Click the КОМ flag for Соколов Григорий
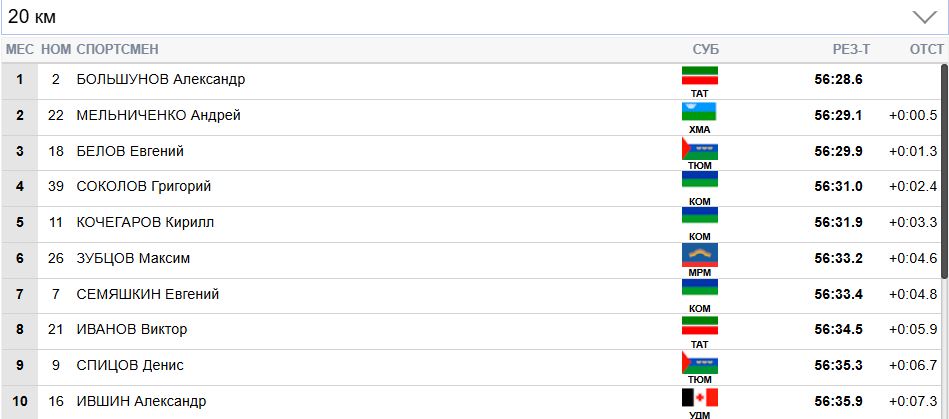 (x=700, y=183)
